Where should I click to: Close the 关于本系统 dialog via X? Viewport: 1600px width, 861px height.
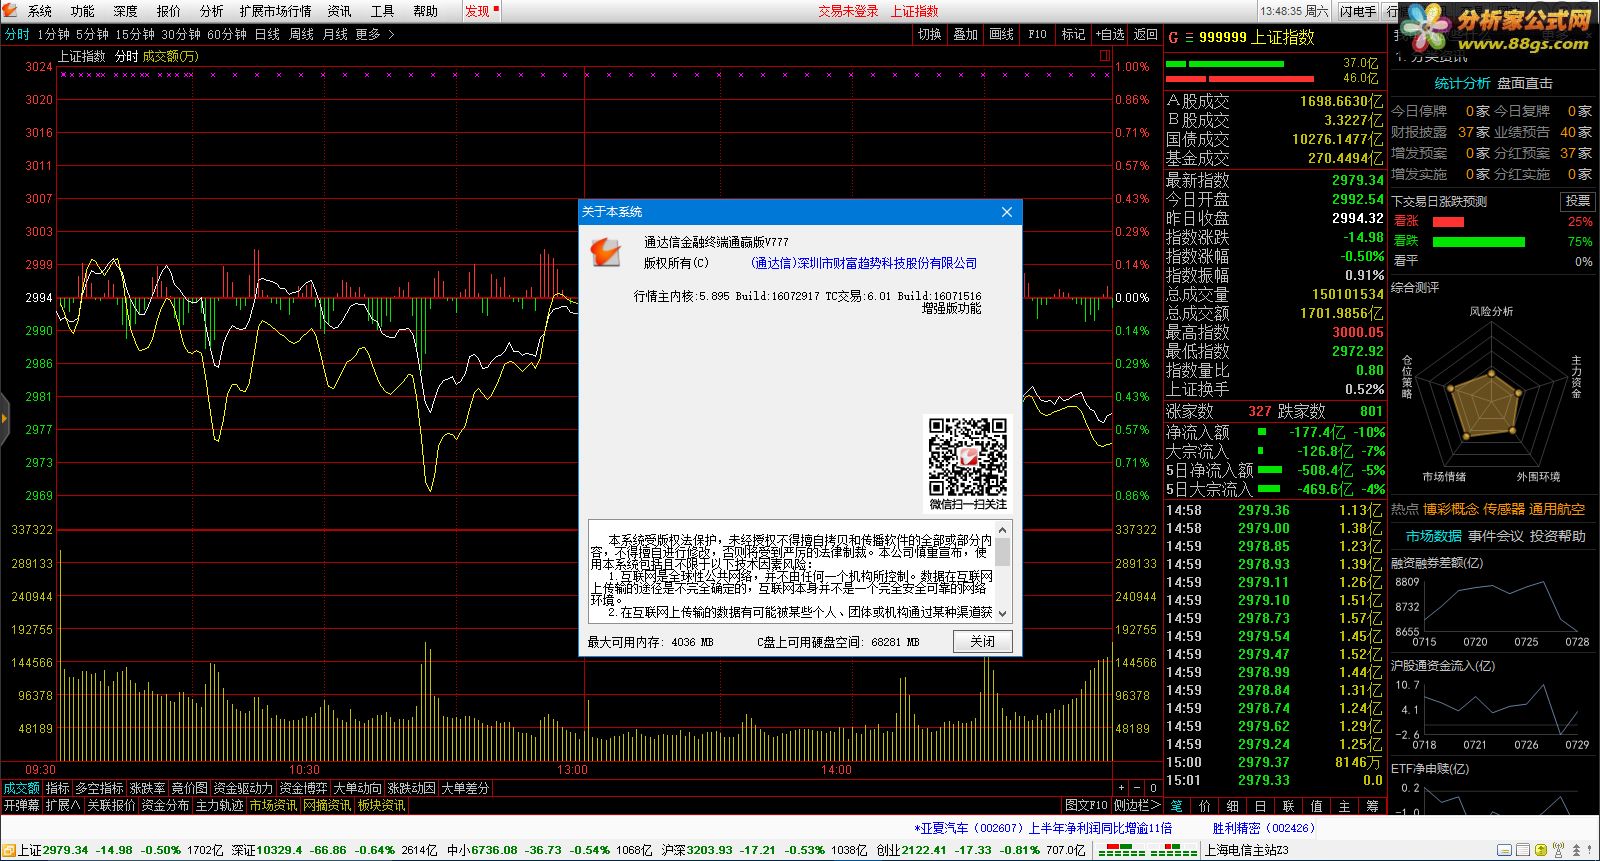(x=1007, y=212)
